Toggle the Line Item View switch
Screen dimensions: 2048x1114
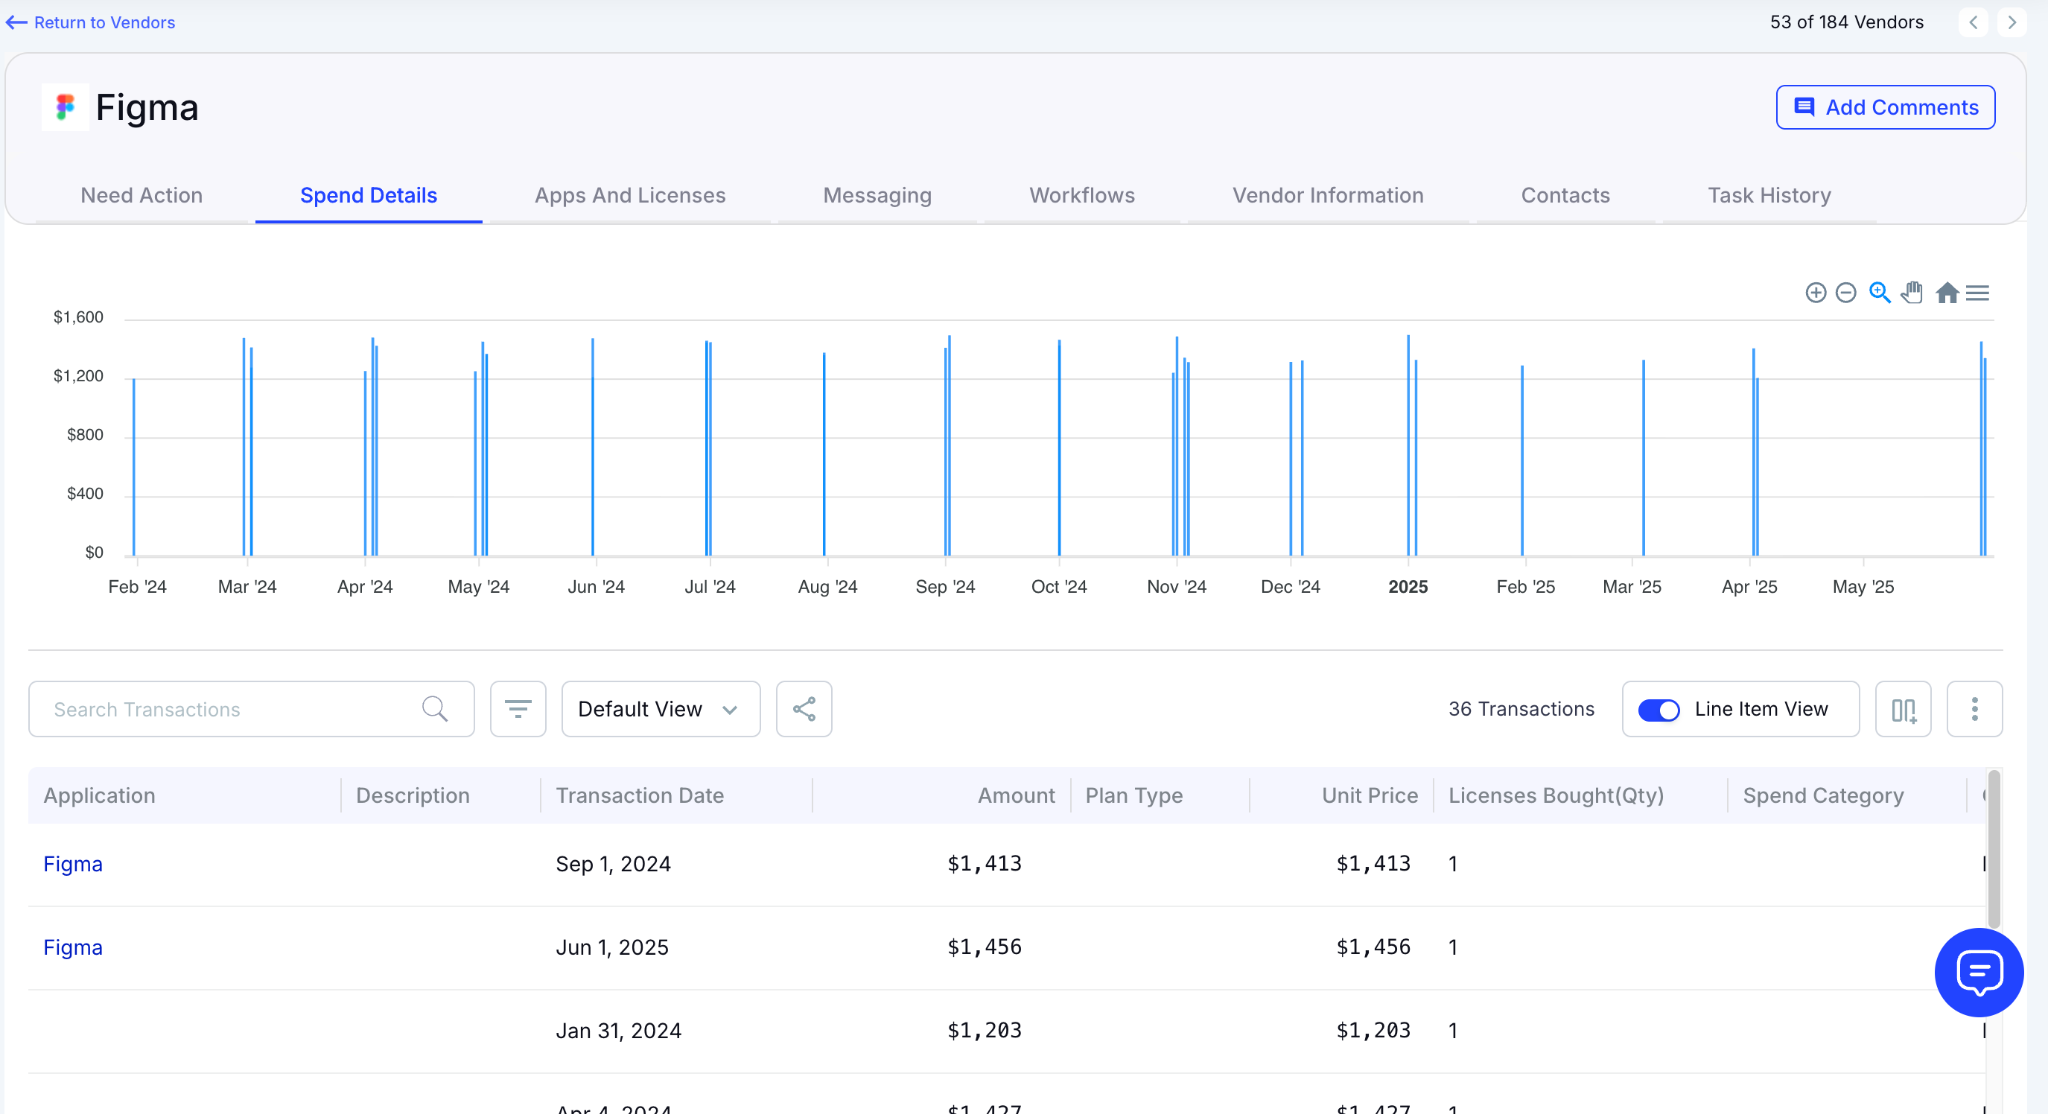1659,710
